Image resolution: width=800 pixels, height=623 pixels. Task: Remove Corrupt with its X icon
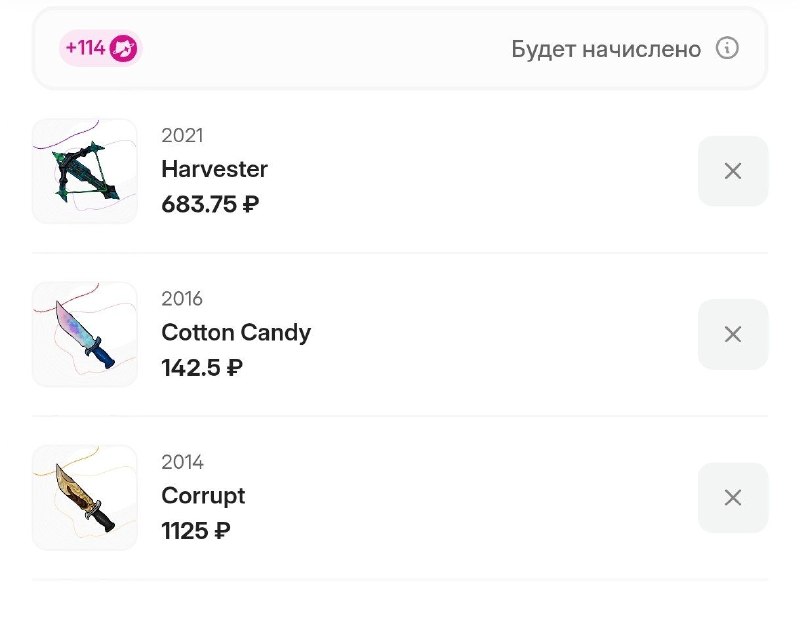click(733, 497)
